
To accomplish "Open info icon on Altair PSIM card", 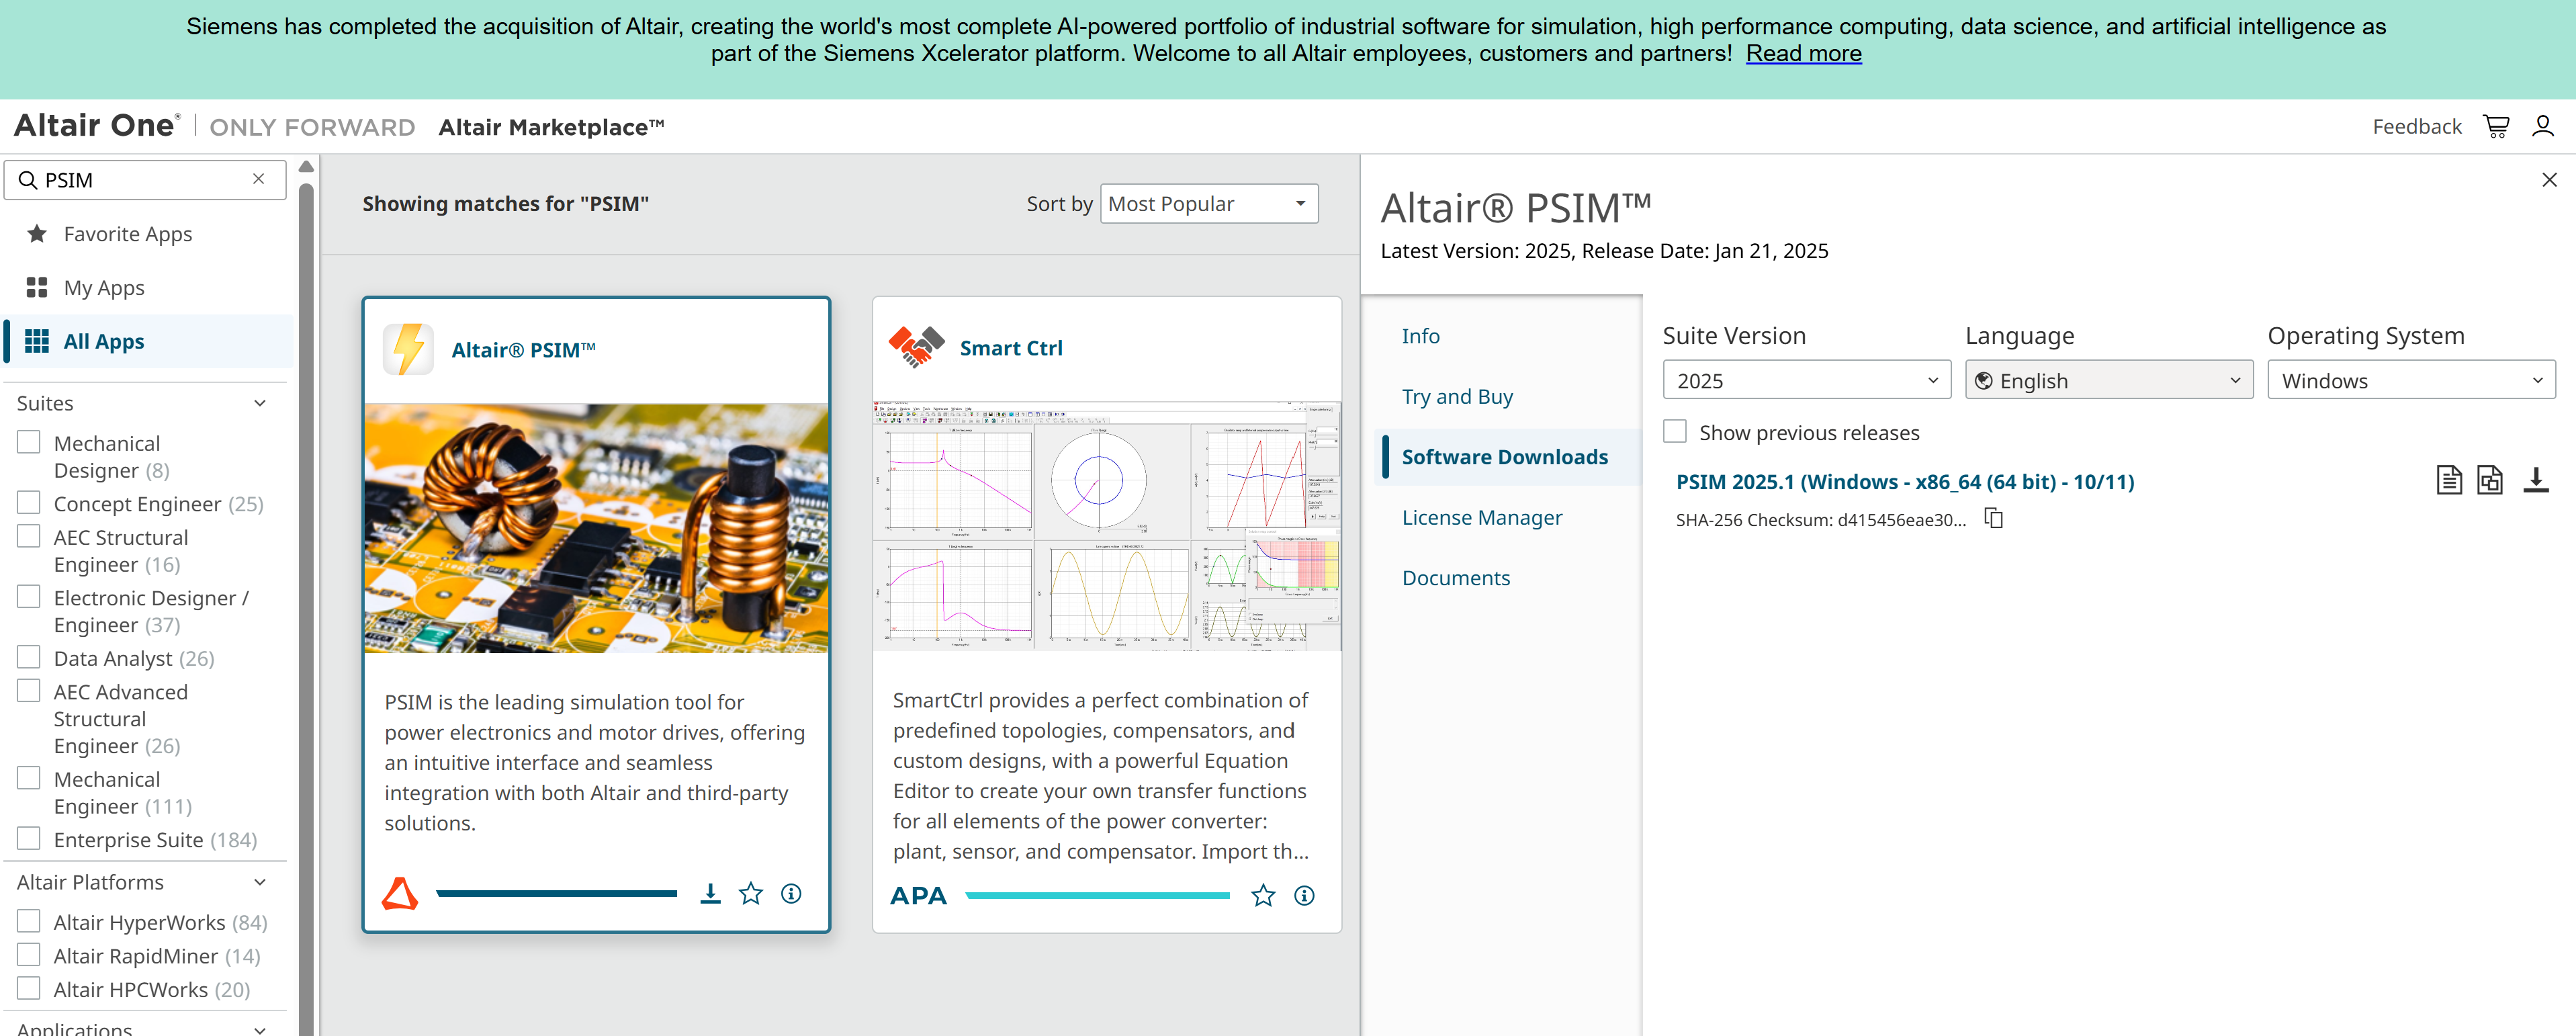I will (791, 893).
